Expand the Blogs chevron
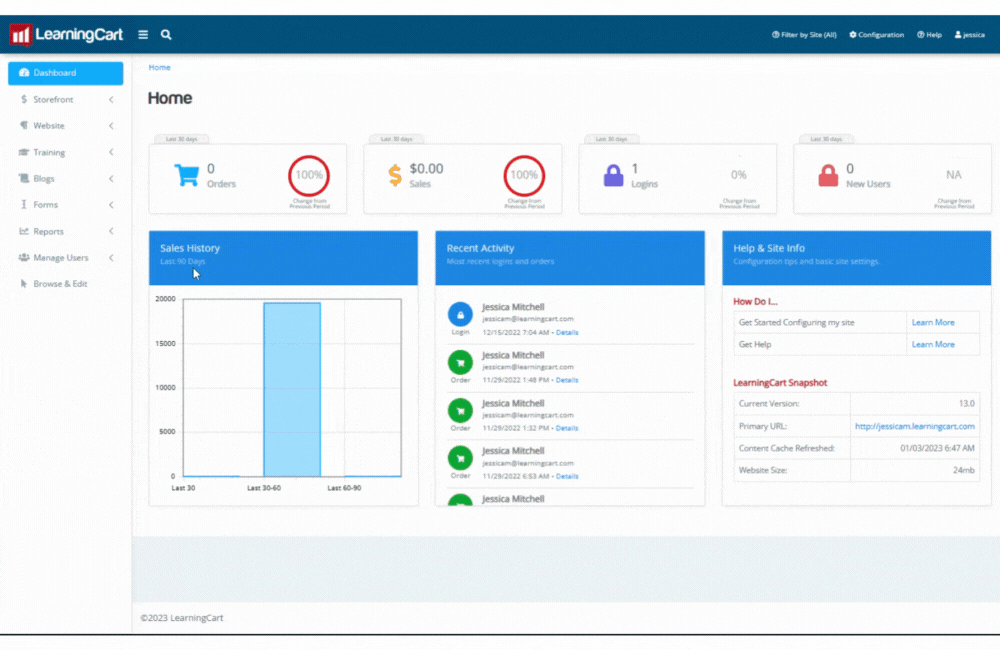Screen dimensions: 1000x650 tap(111, 179)
